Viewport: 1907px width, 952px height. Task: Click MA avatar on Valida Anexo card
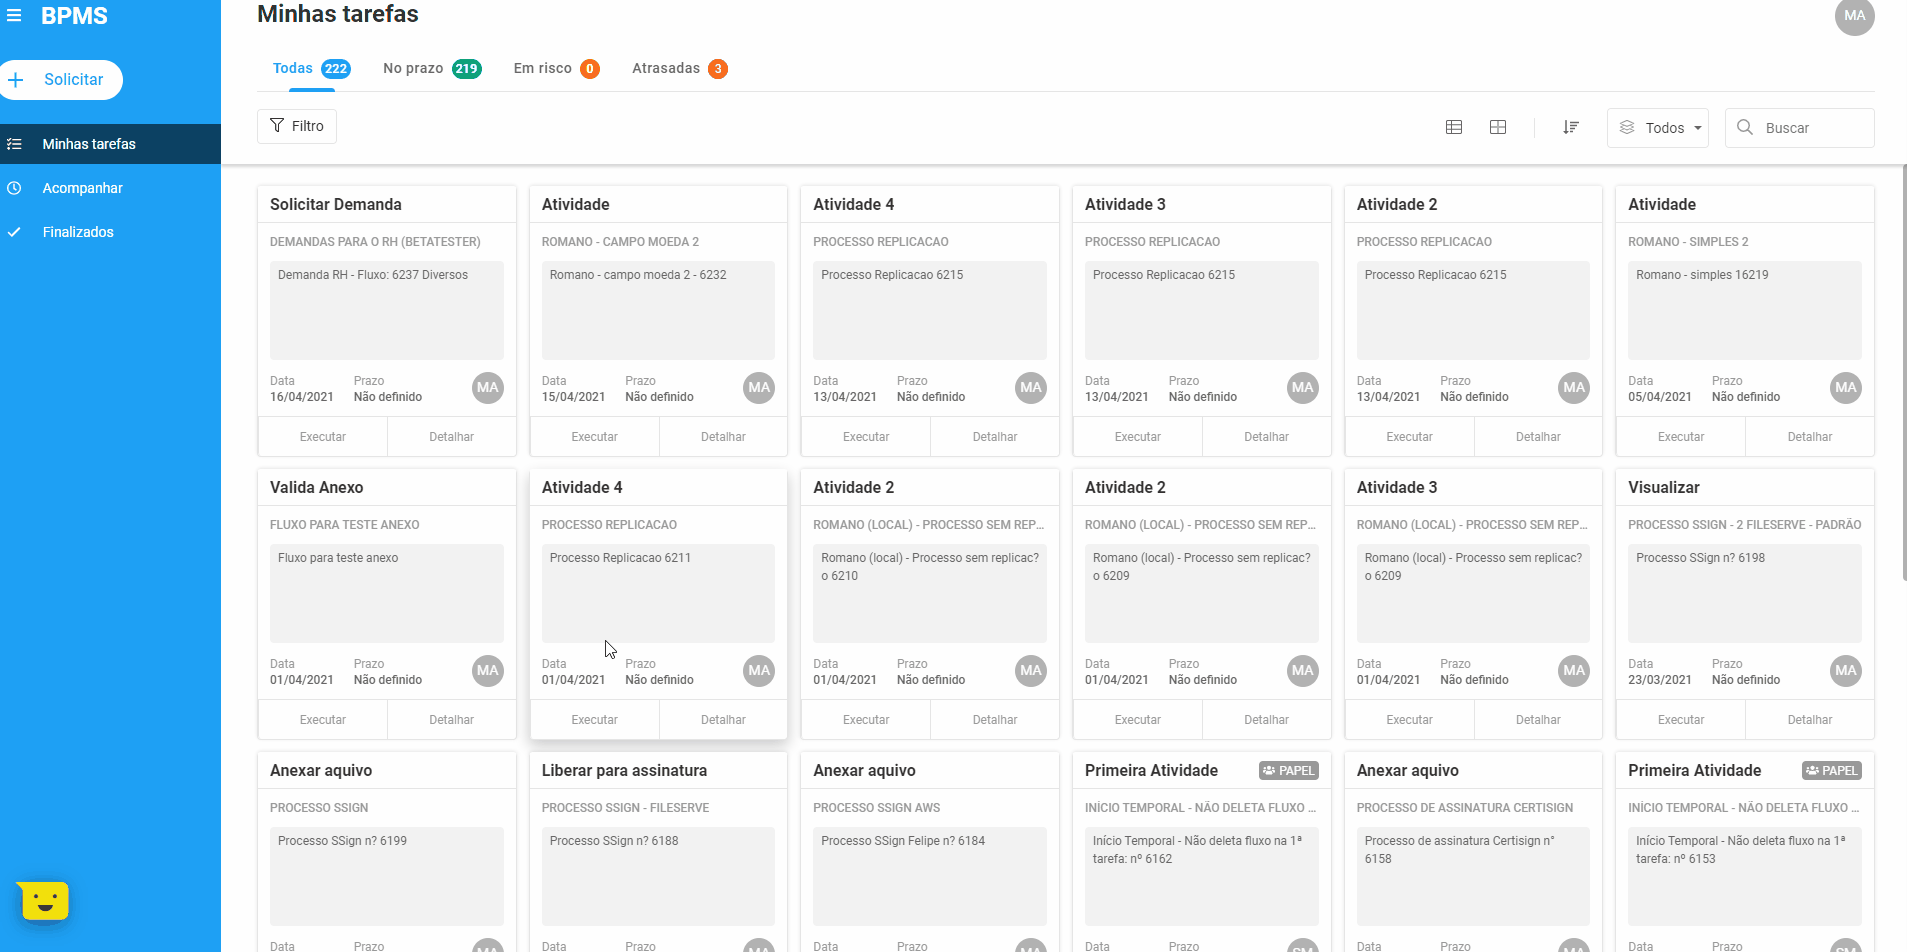click(488, 671)
